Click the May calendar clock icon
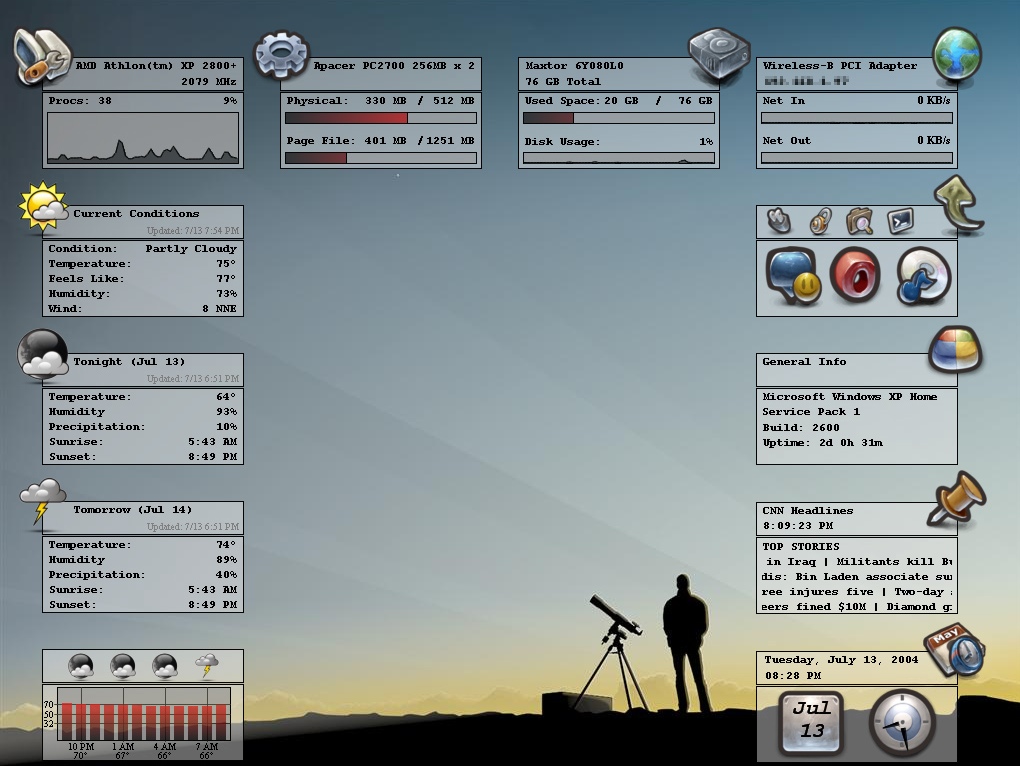Viewport: 1020px width, 766px height. pos(954,651)
